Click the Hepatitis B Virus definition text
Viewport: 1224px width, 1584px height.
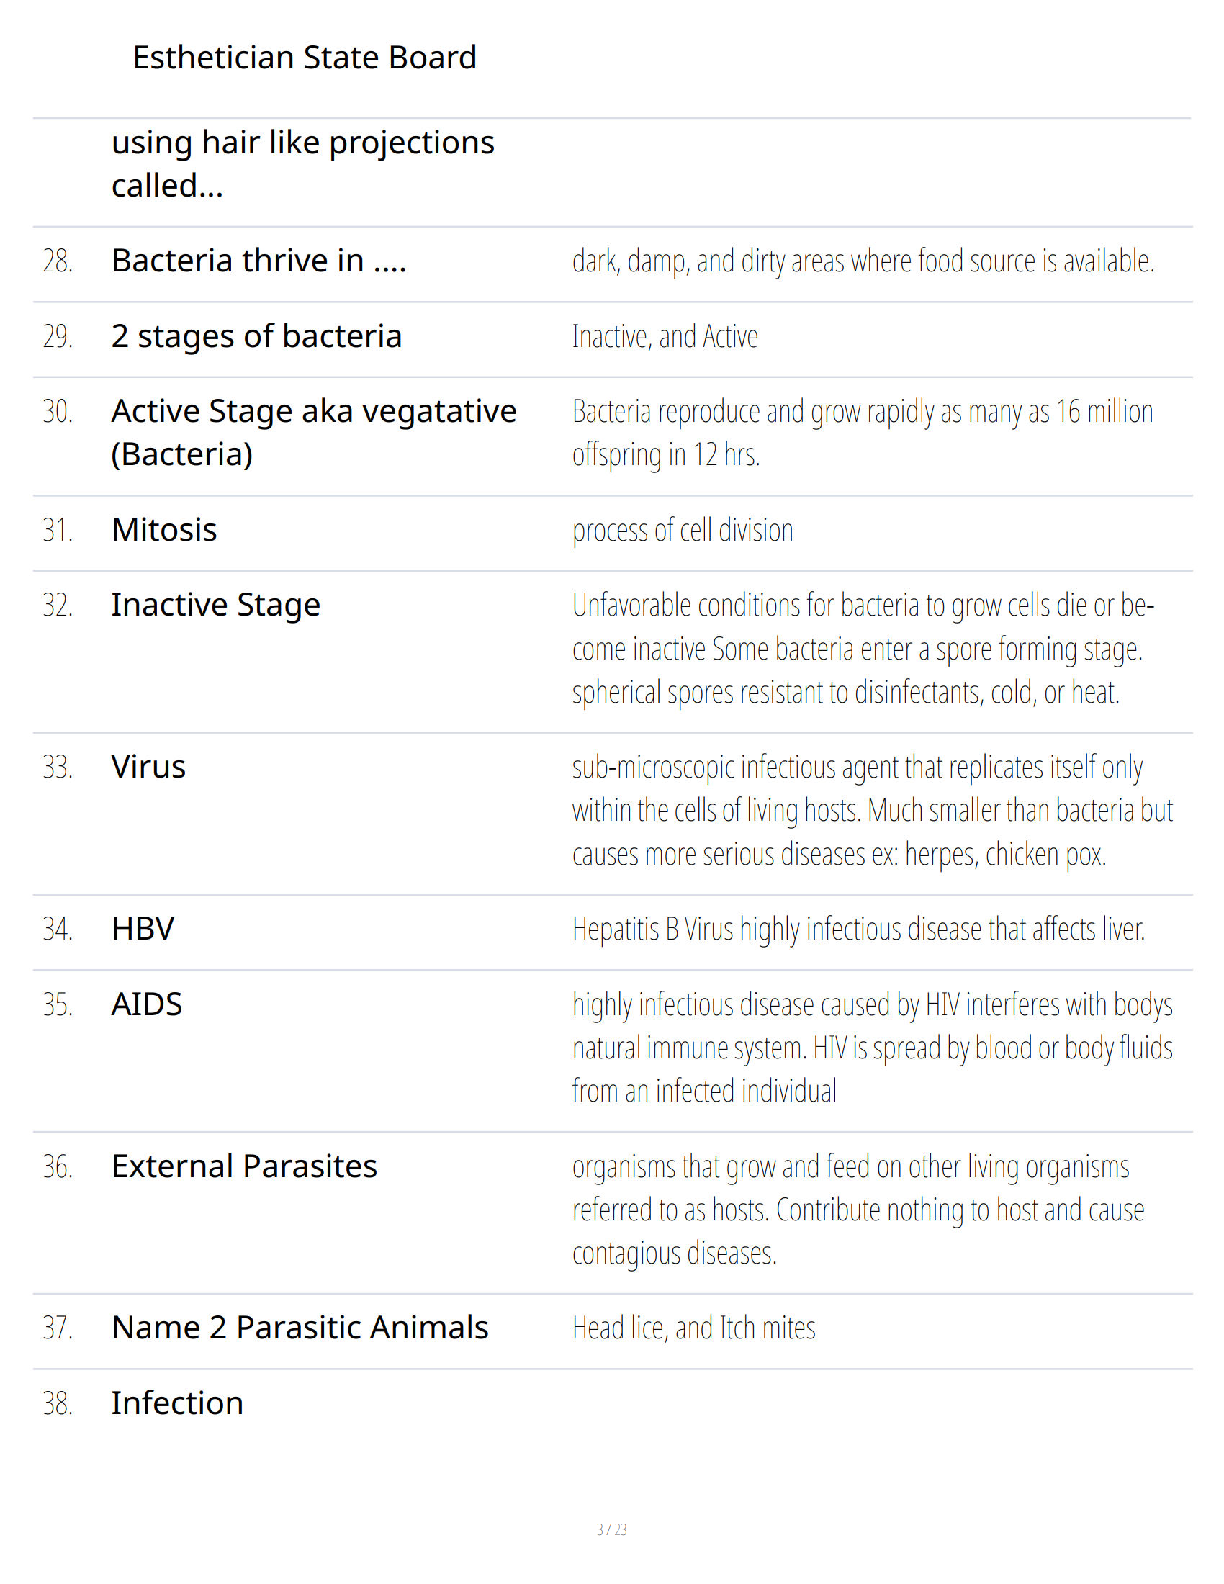(x=859, y=929)
